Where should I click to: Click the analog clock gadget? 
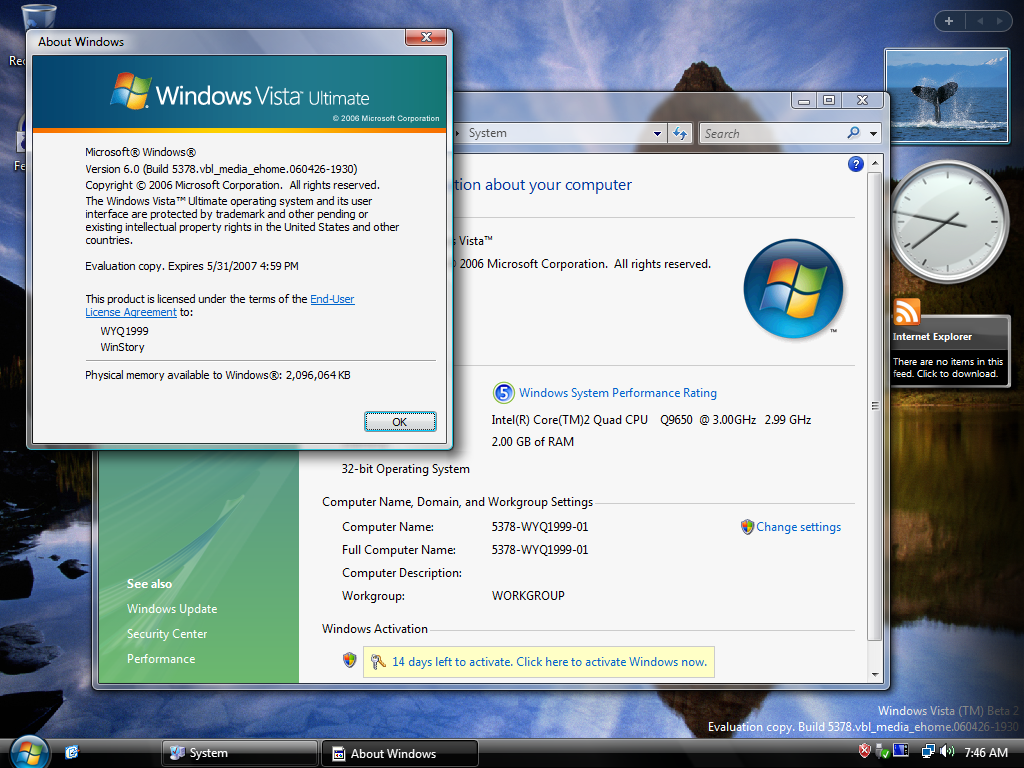(x=949, y=221)
